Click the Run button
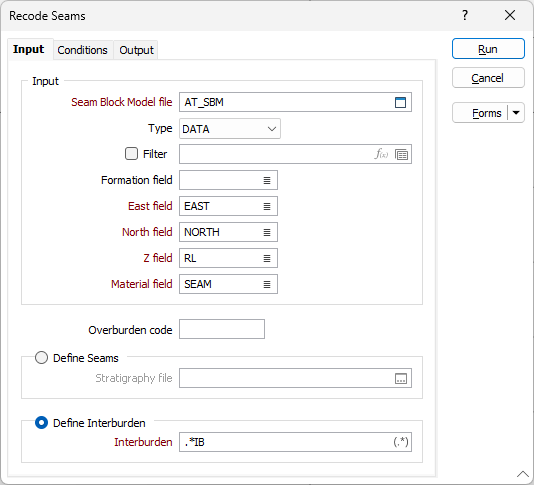Viewport: 534px width, 485px height. tap(488, 49)
